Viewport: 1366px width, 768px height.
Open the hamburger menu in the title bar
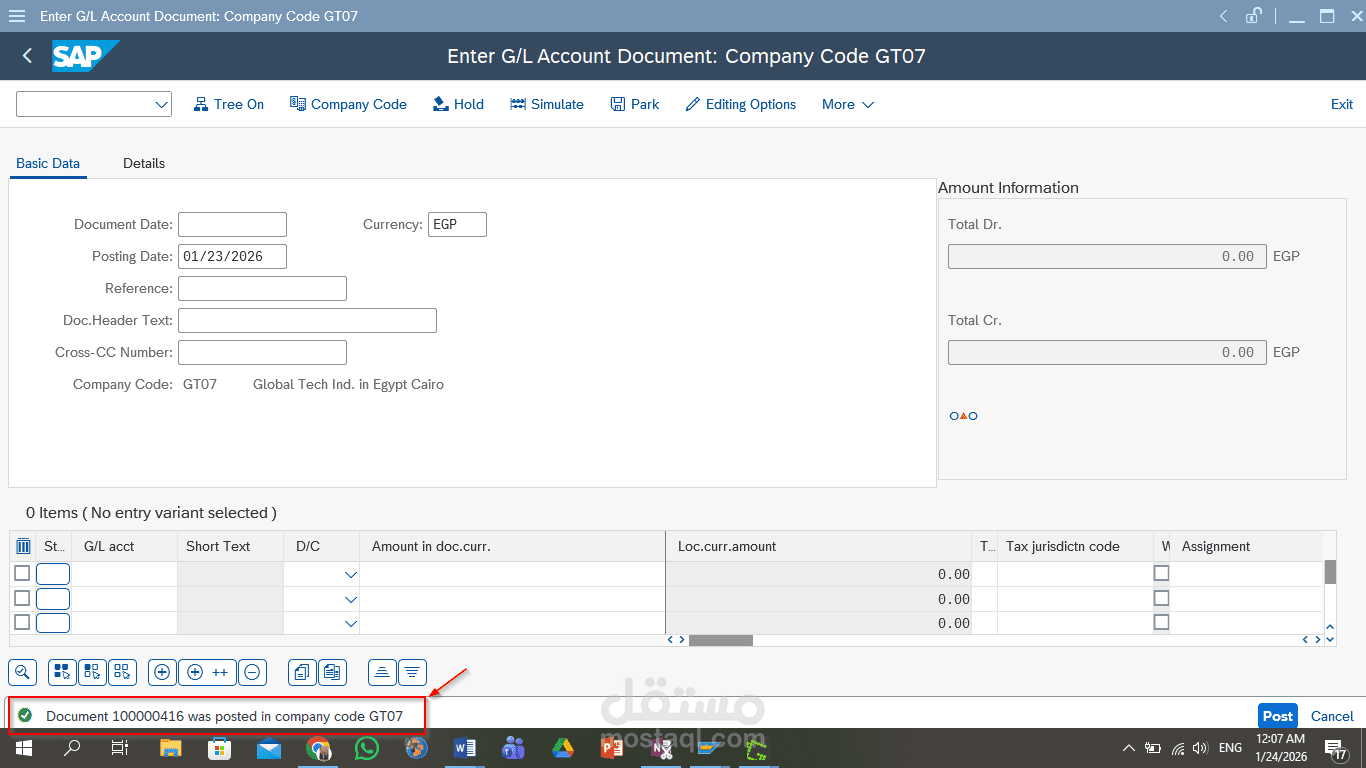(16, 16)
